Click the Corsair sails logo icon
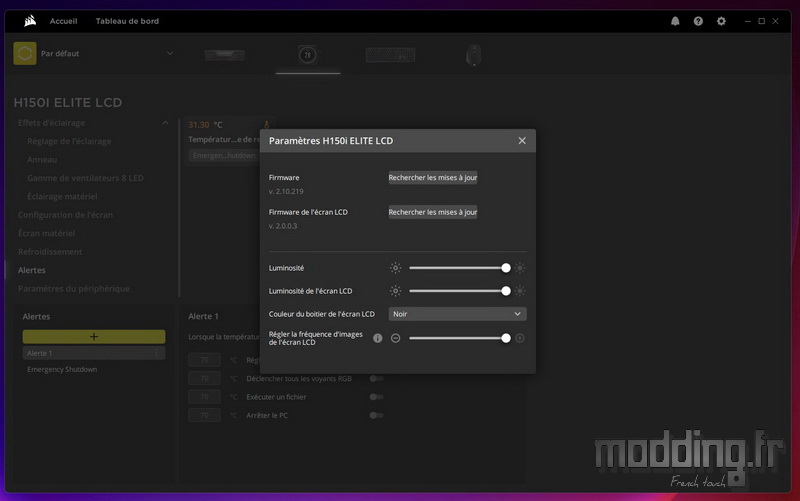800x501 pixels. (30, 21)
